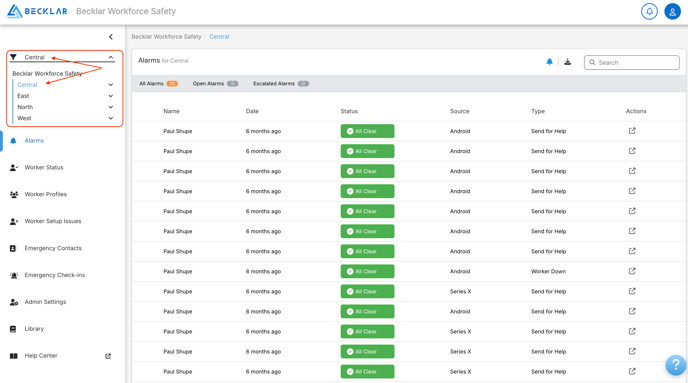Click the Source column header
Viewport: 688px width, 383px height.
[459, 111]
